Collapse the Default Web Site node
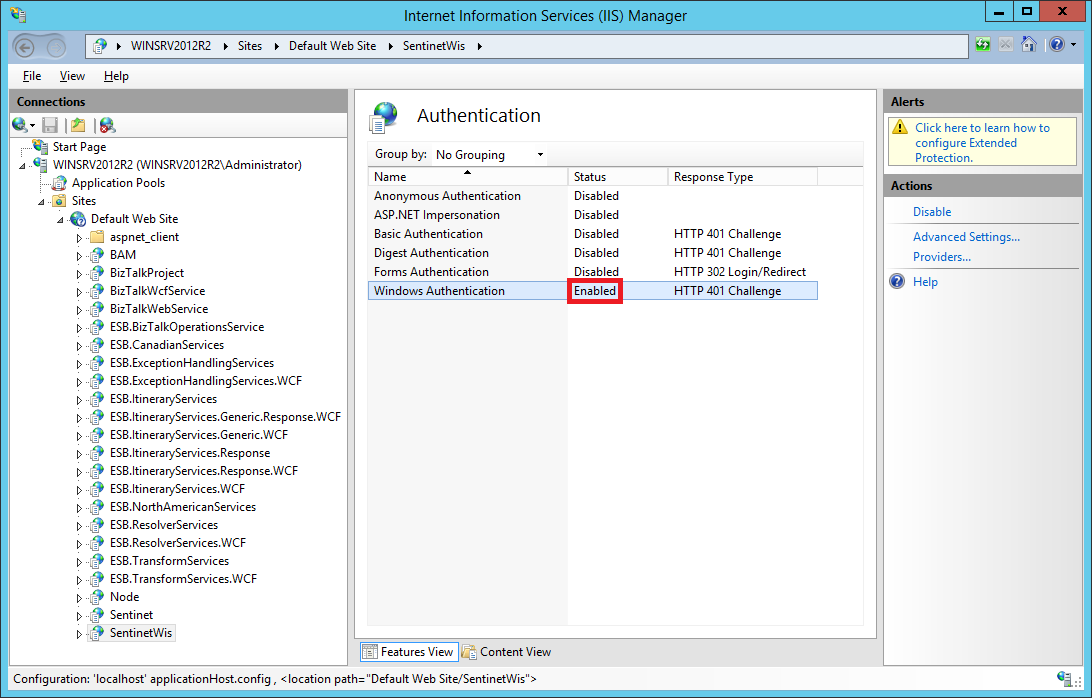 pyautogui.click(x=61, y=220)
